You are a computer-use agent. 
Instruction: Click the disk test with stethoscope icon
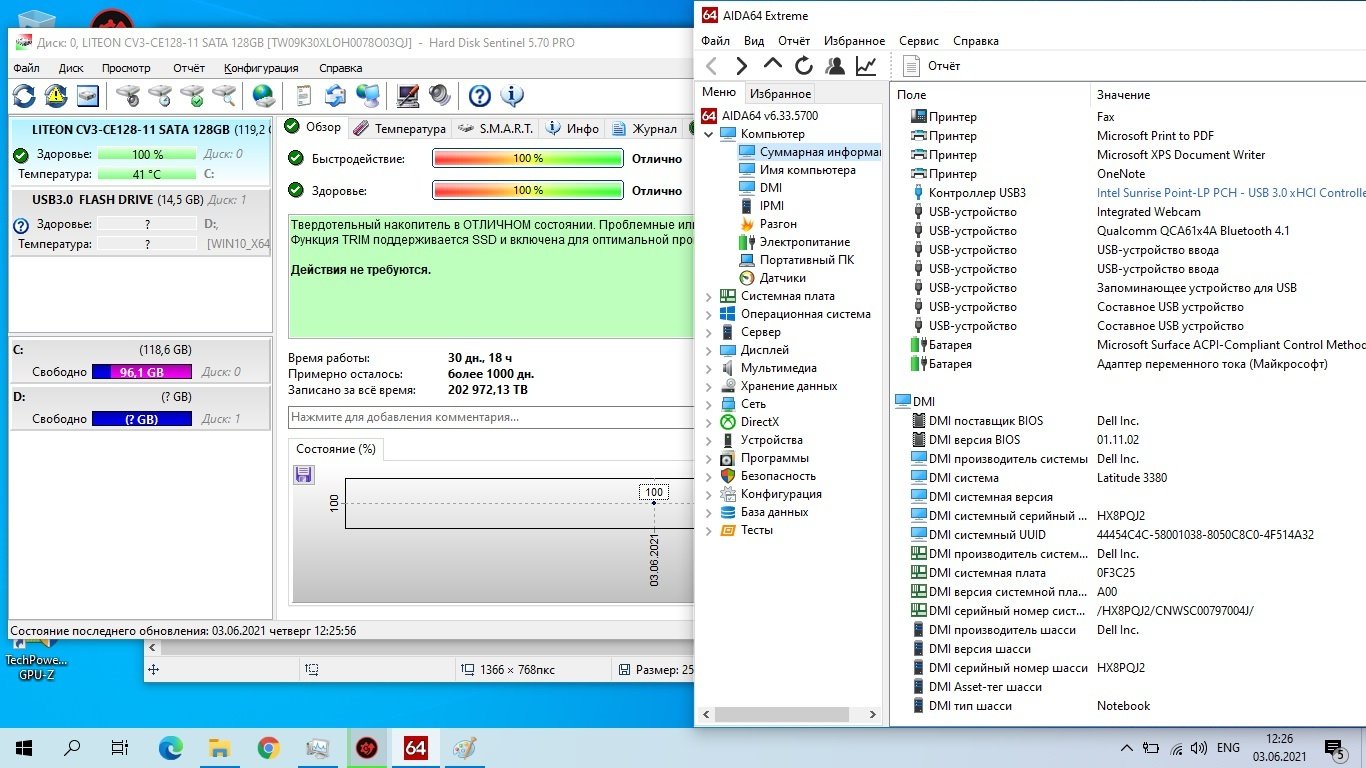[x=128, y=95]
